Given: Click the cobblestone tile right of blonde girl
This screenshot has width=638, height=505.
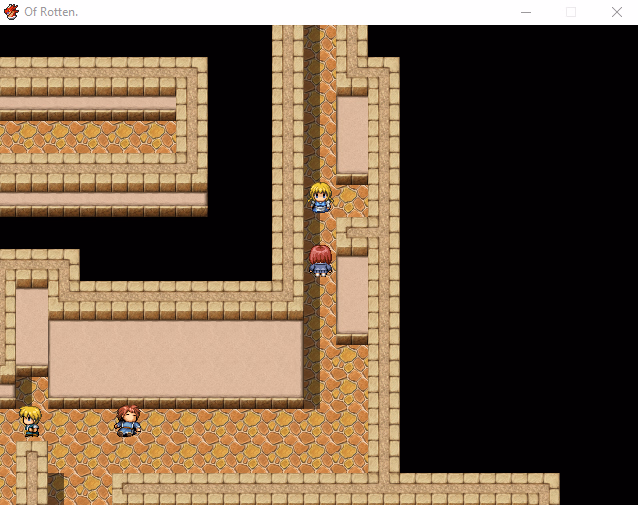Looking at the screenshot, I should click(x=352, y=201).
